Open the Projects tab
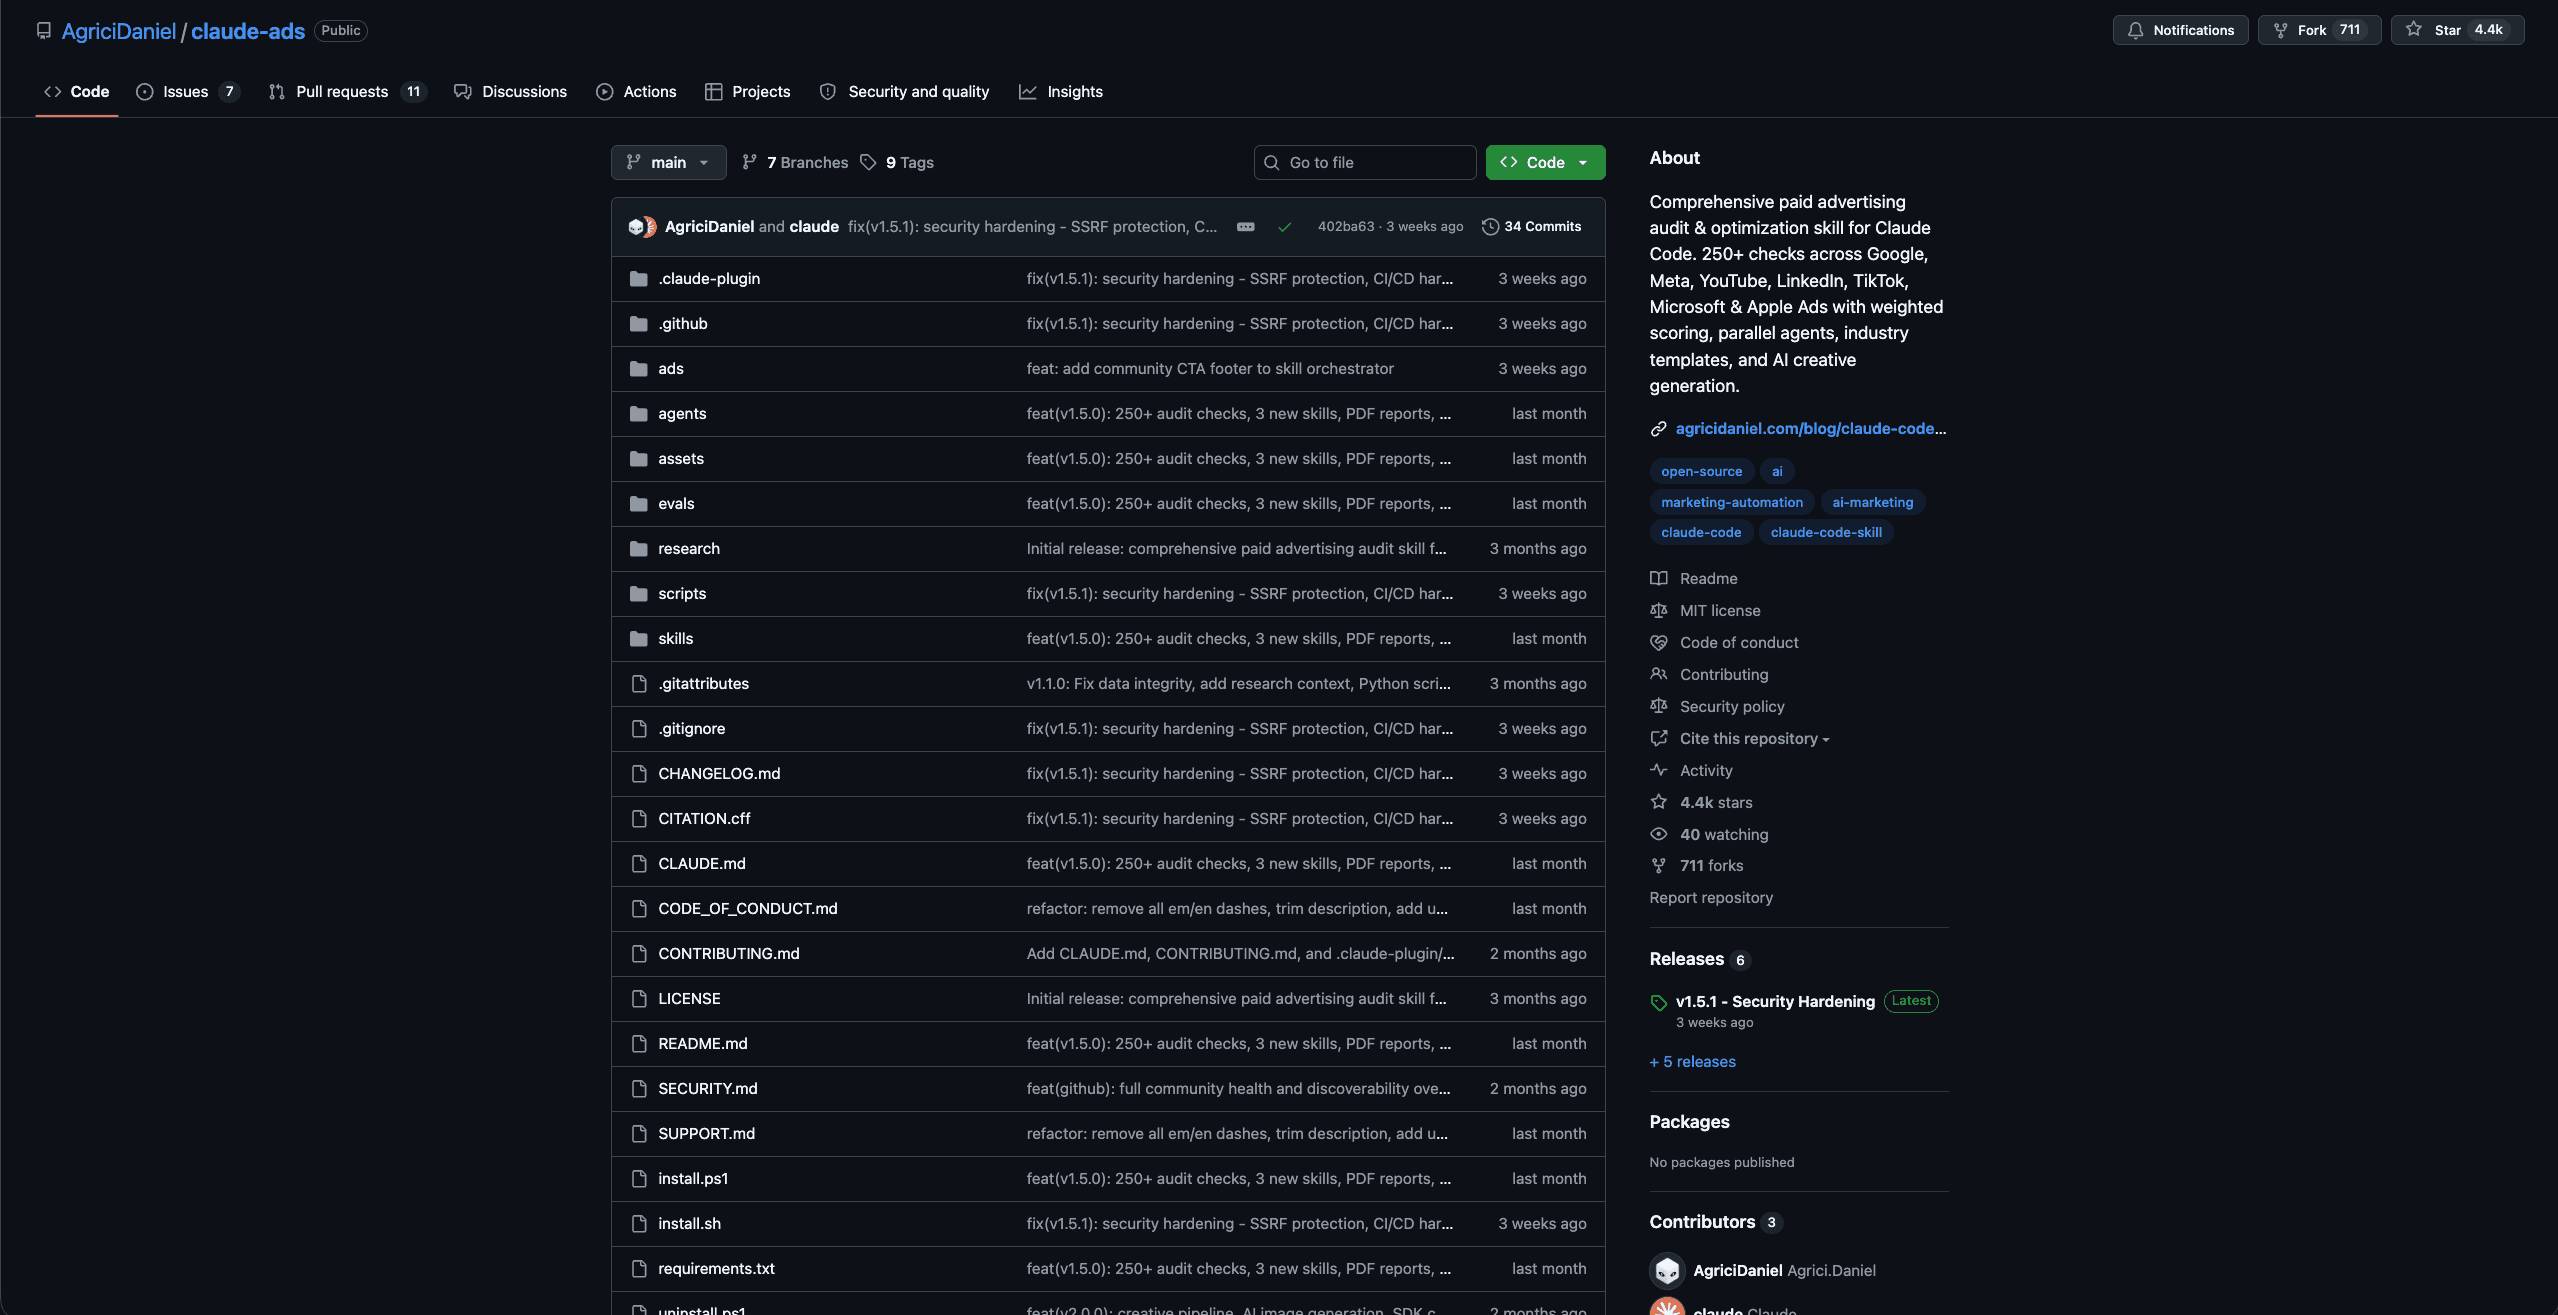 click(x=747, y=91)
